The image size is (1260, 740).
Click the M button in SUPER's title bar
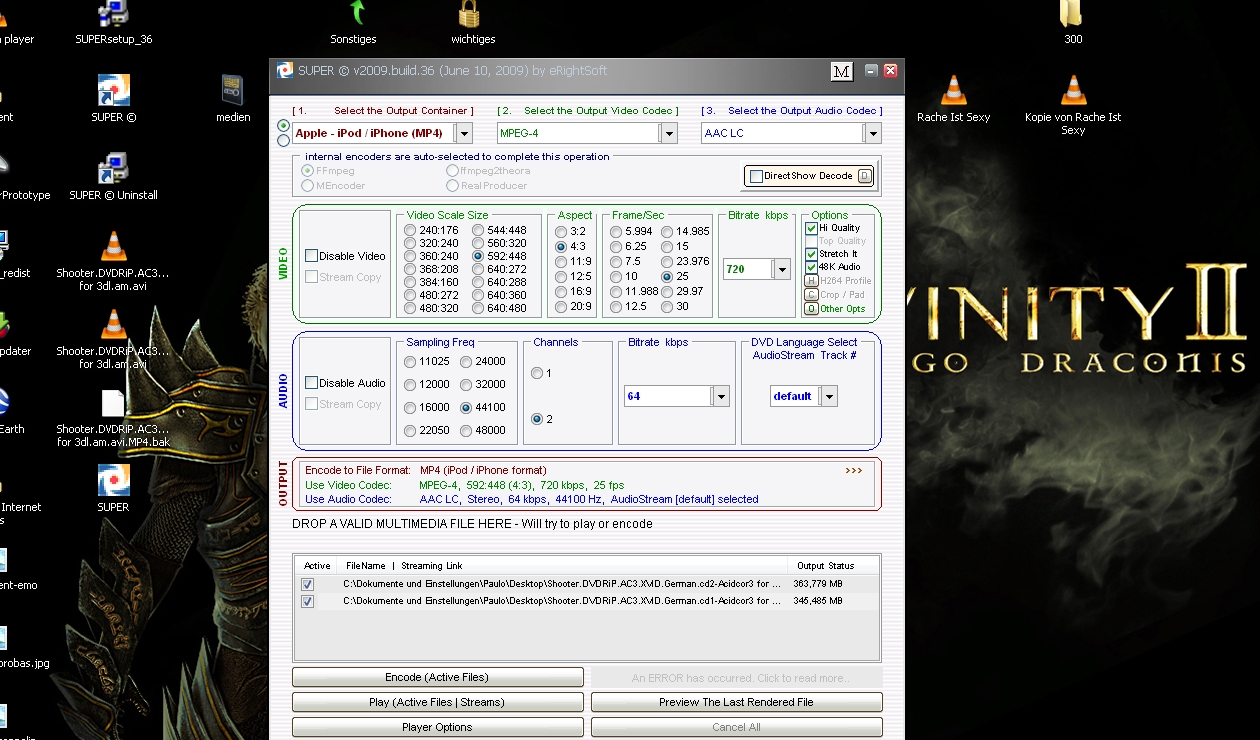841,71
